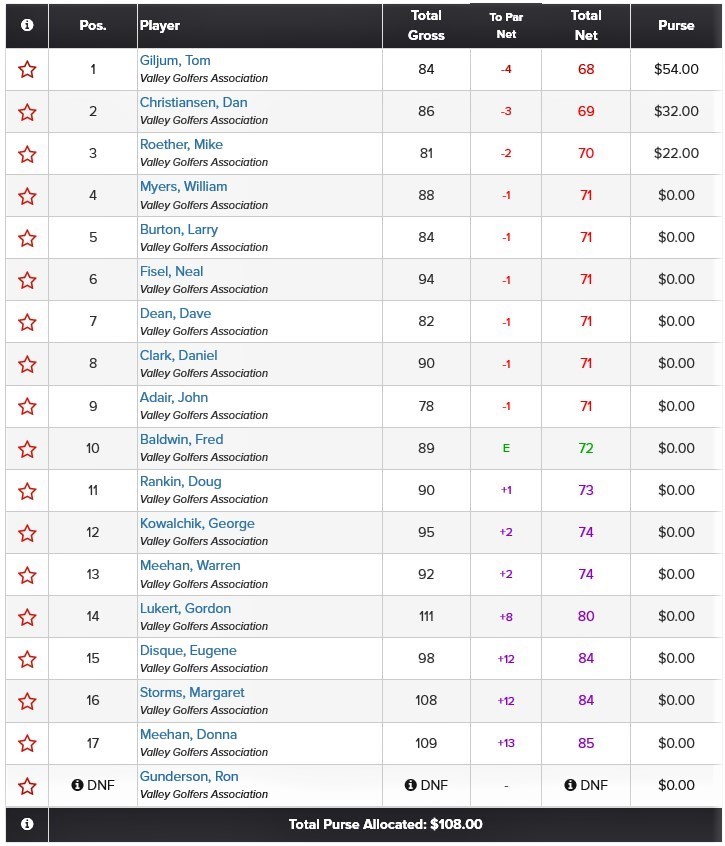The width and height of the screenshot is (725, 846).
Task: Open Kowalchik, George player link
Action: [x=197, y=523]
